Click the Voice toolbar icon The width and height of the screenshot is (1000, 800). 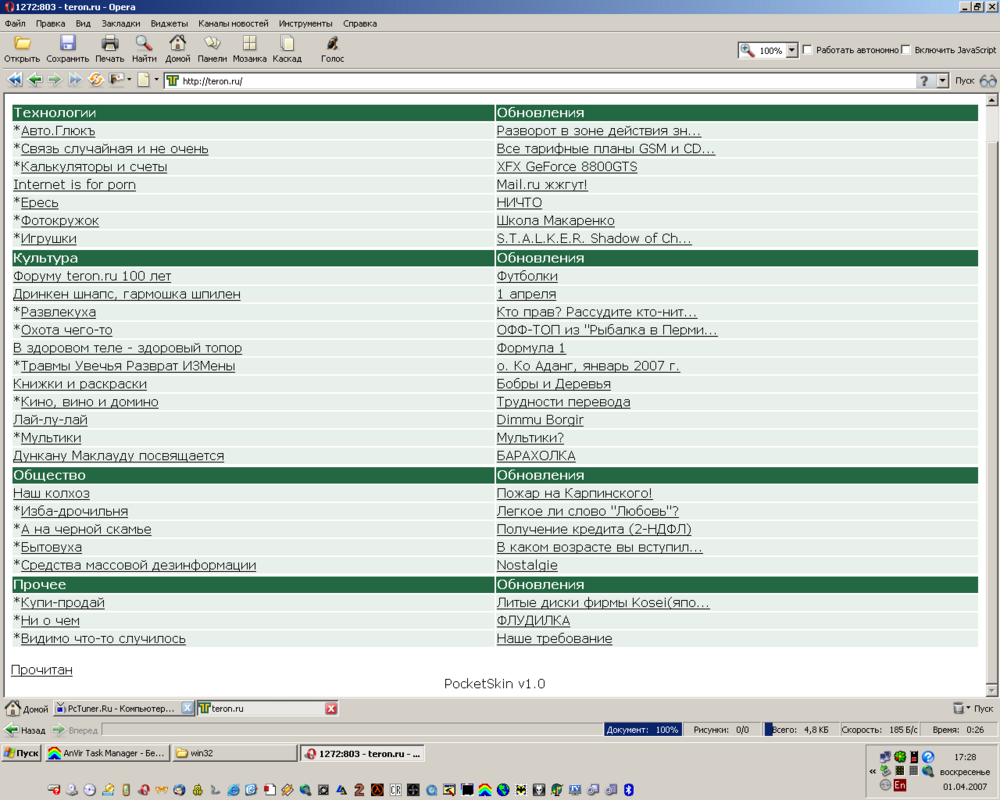tap(332, 43)
